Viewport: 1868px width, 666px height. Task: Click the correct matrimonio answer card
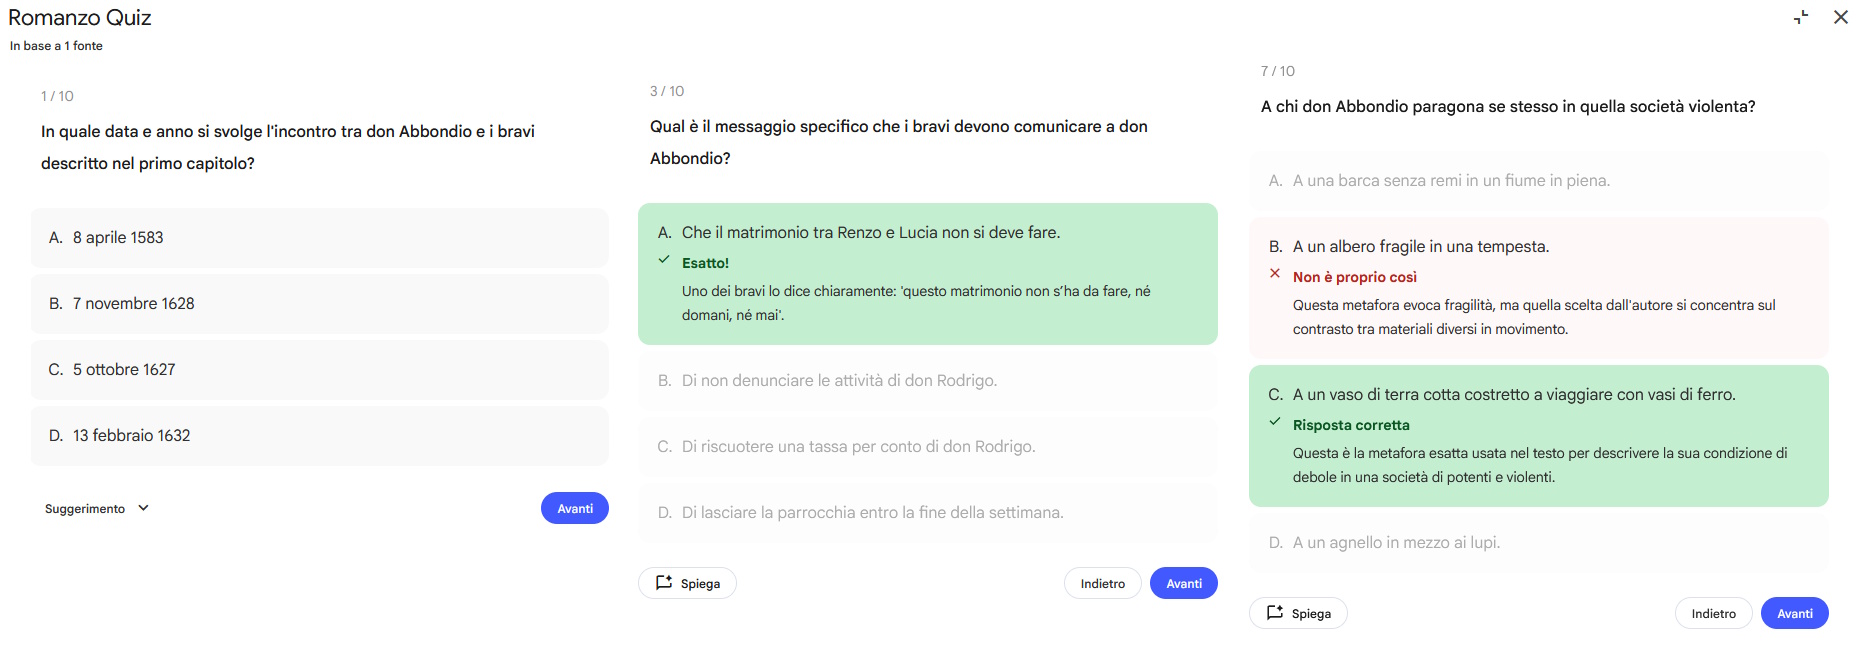click(927, 273)
